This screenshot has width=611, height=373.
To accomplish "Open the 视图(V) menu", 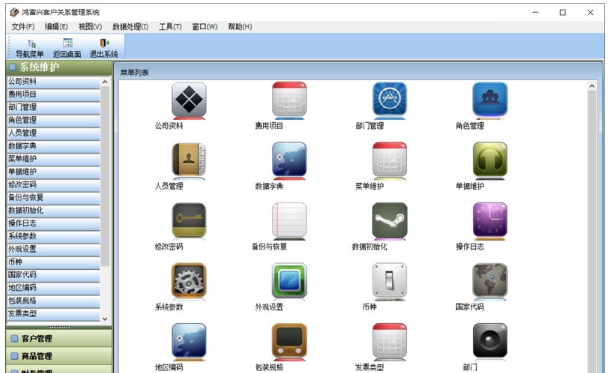I will tap(90, 27).
